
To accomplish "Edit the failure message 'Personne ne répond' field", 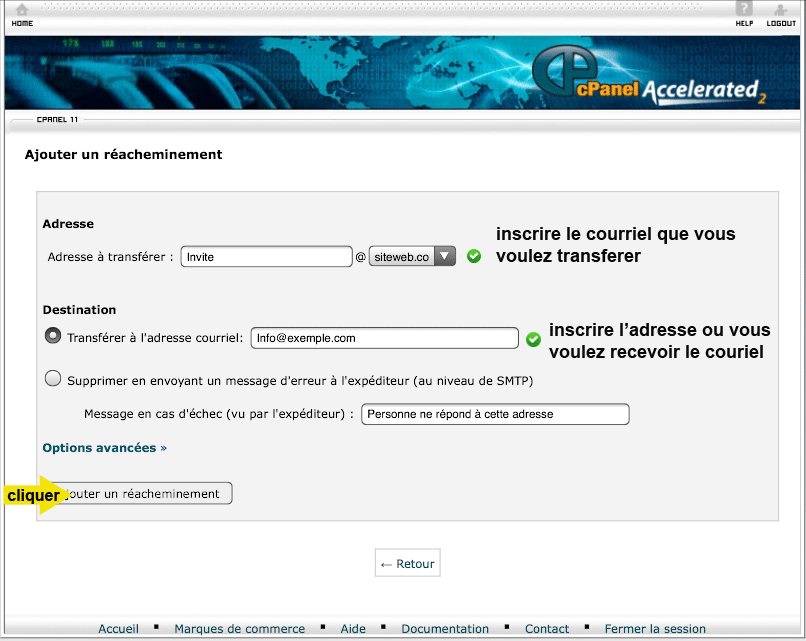I will tap(495, 414).
